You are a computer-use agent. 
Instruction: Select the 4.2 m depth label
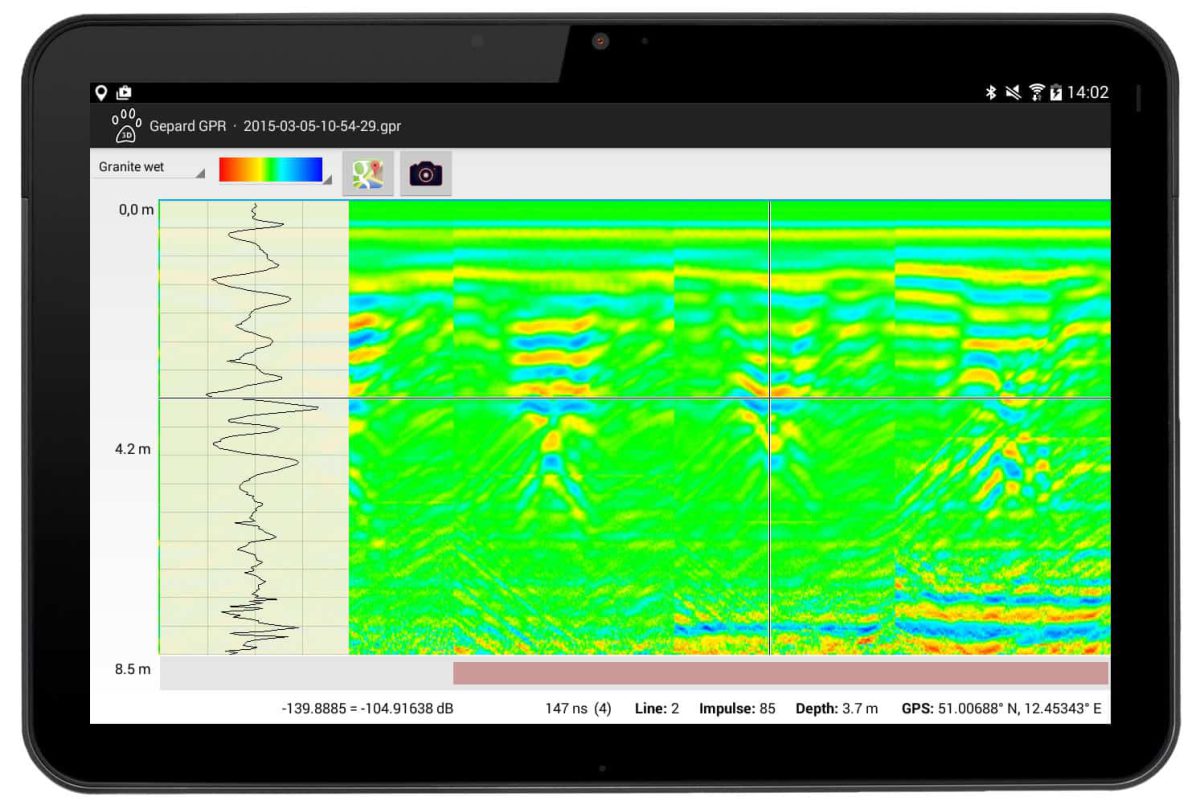click(133, 449)
